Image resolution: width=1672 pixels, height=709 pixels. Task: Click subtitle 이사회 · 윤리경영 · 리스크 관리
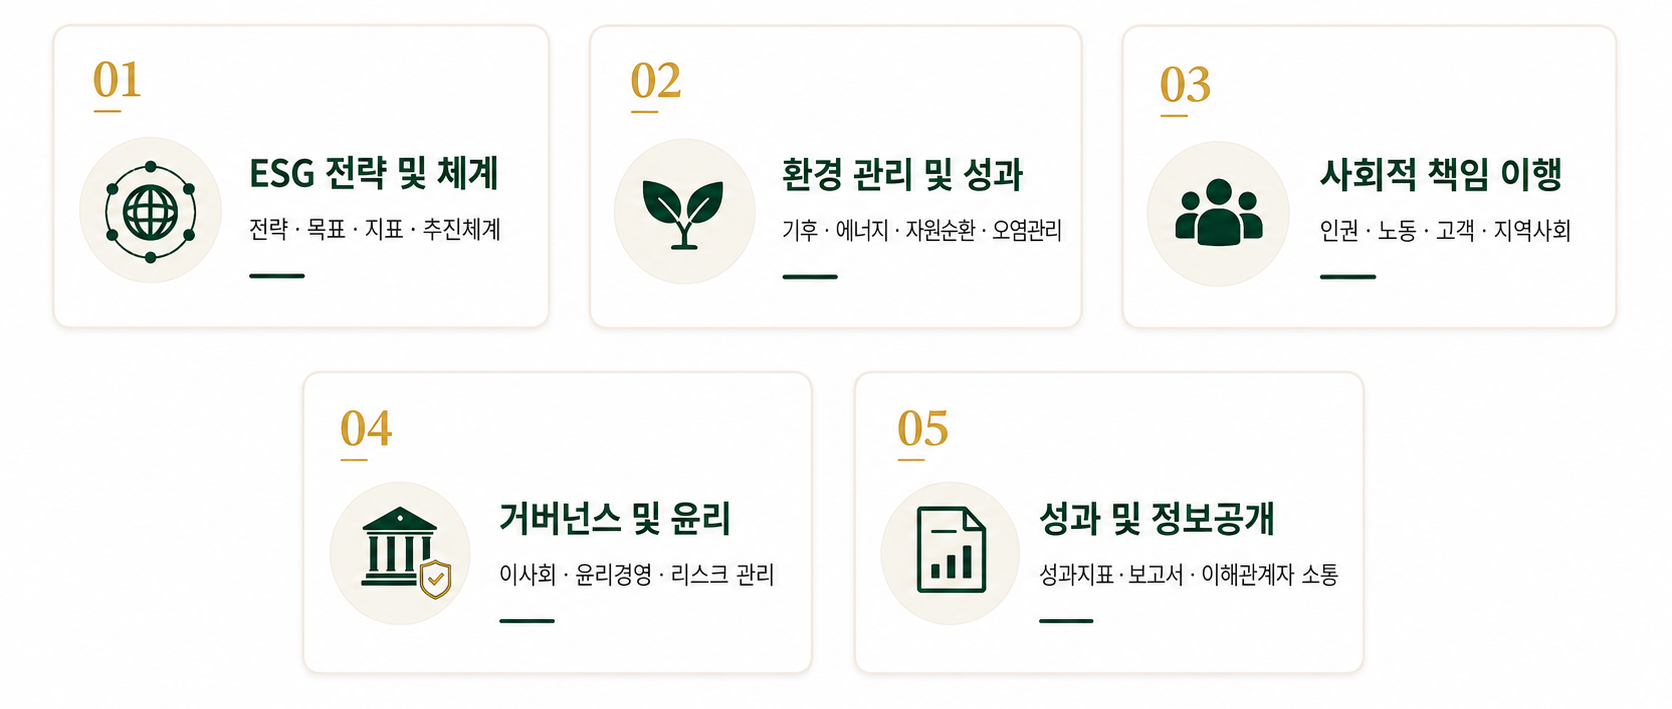click(637, 574)
